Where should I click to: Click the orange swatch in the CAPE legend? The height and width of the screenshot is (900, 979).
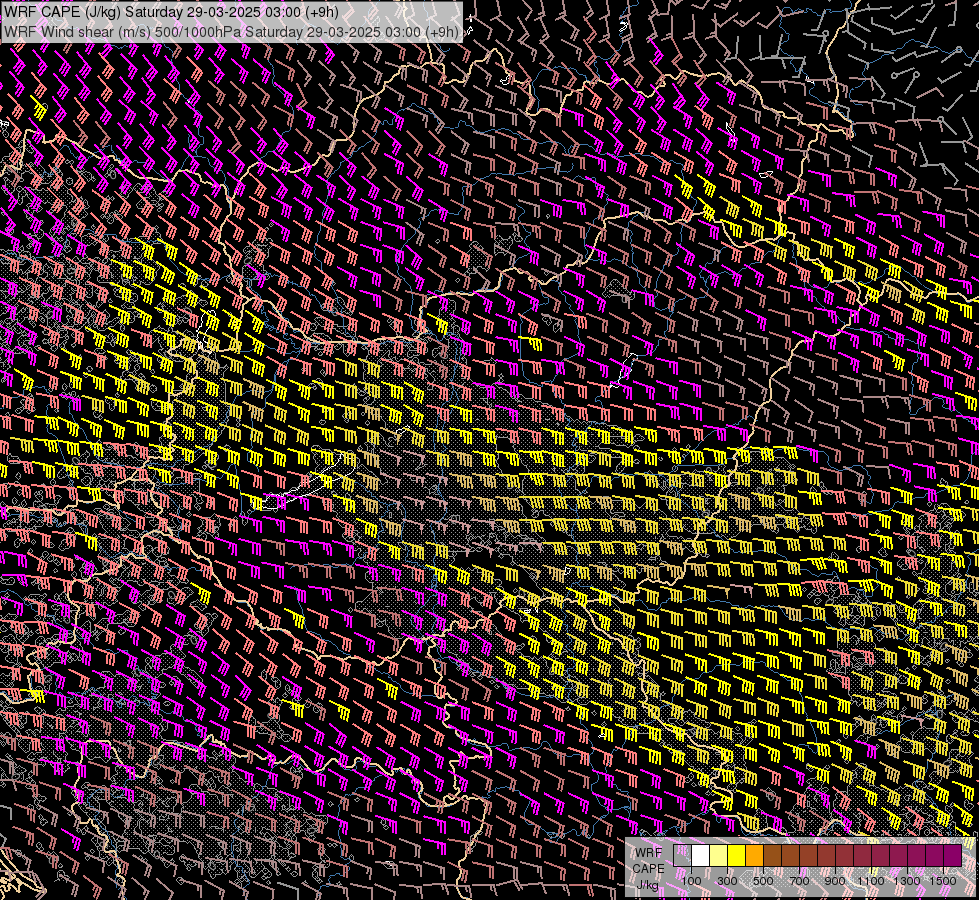[754, 856]
